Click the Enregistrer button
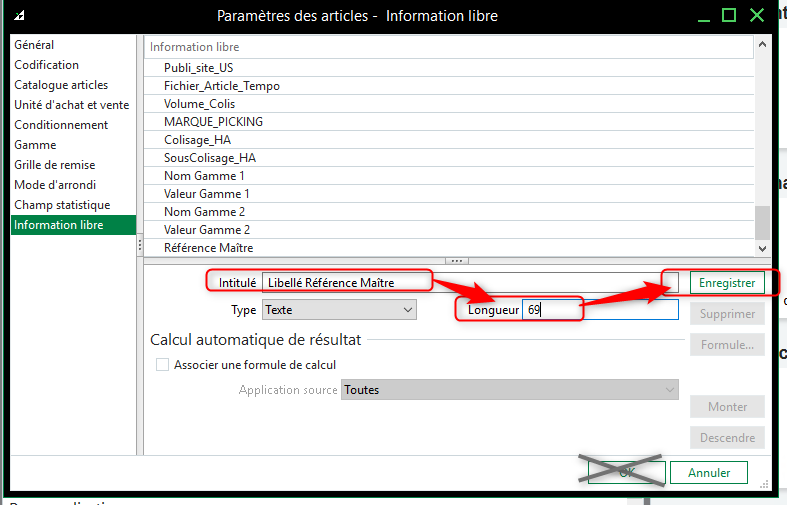Screen dimensions: 787x505 pos(727,283)
